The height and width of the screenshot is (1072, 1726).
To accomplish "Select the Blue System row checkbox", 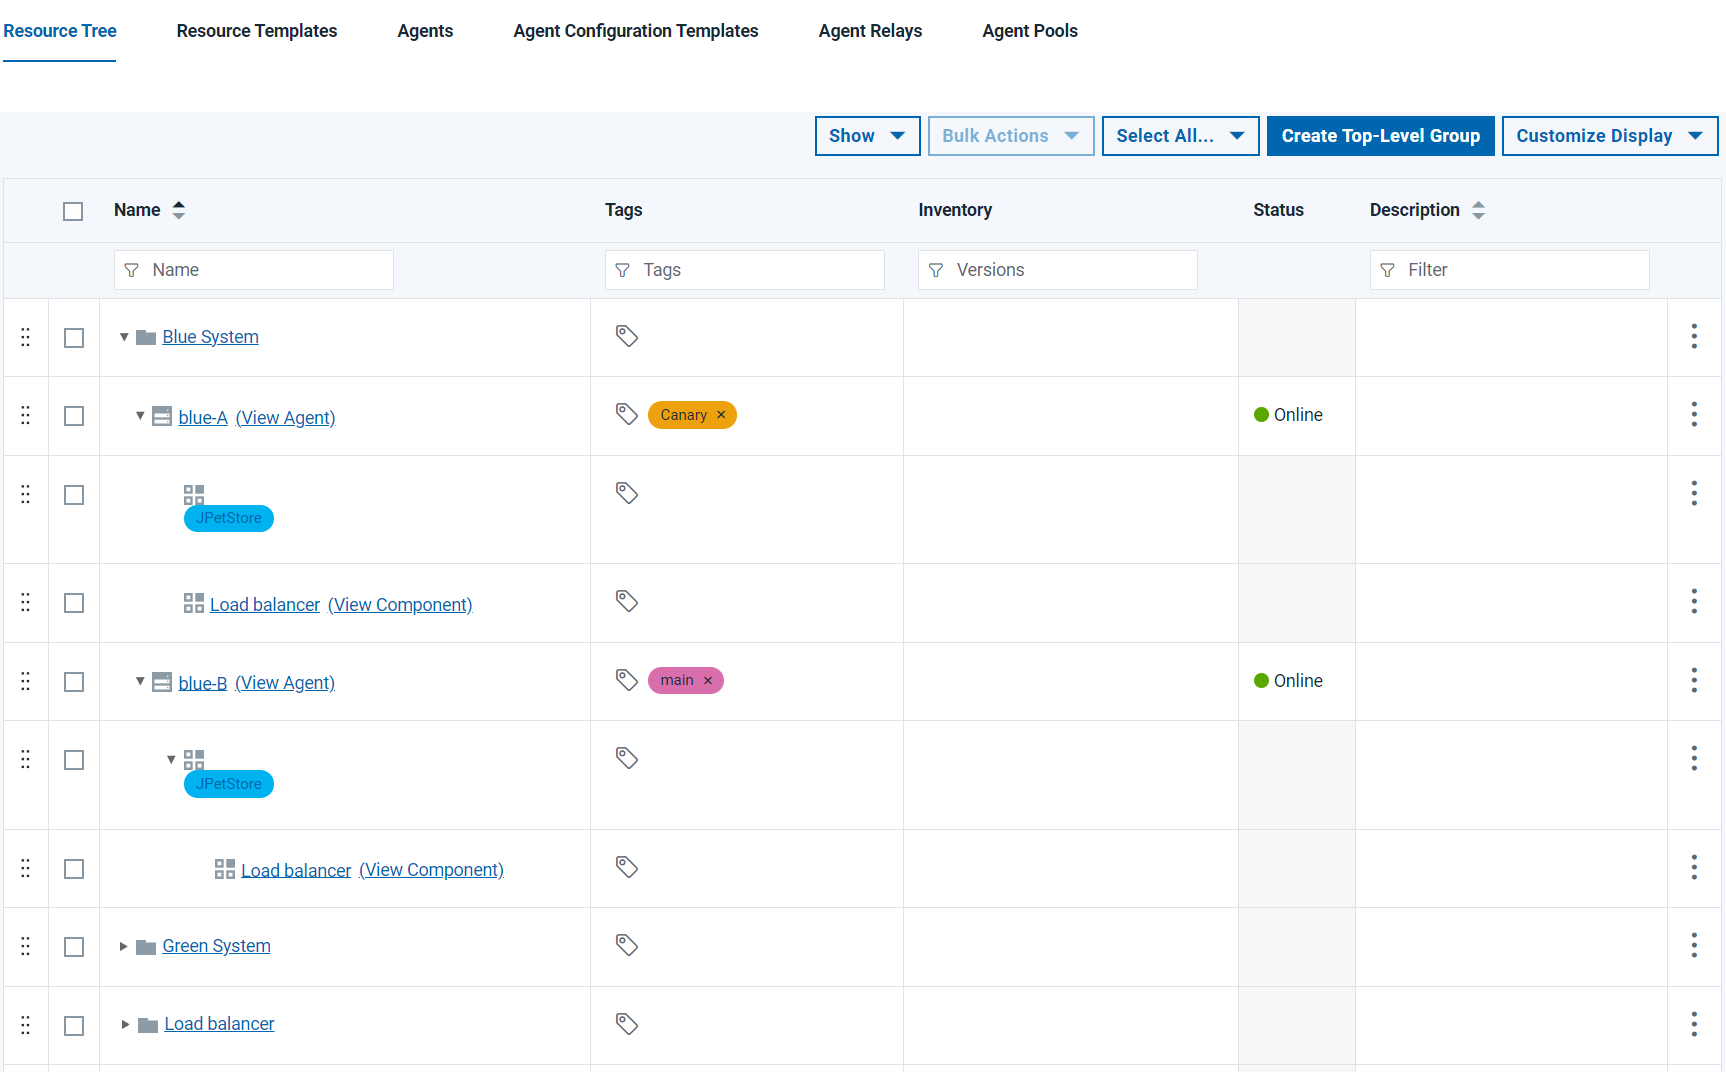I will [x=74, y=338].
